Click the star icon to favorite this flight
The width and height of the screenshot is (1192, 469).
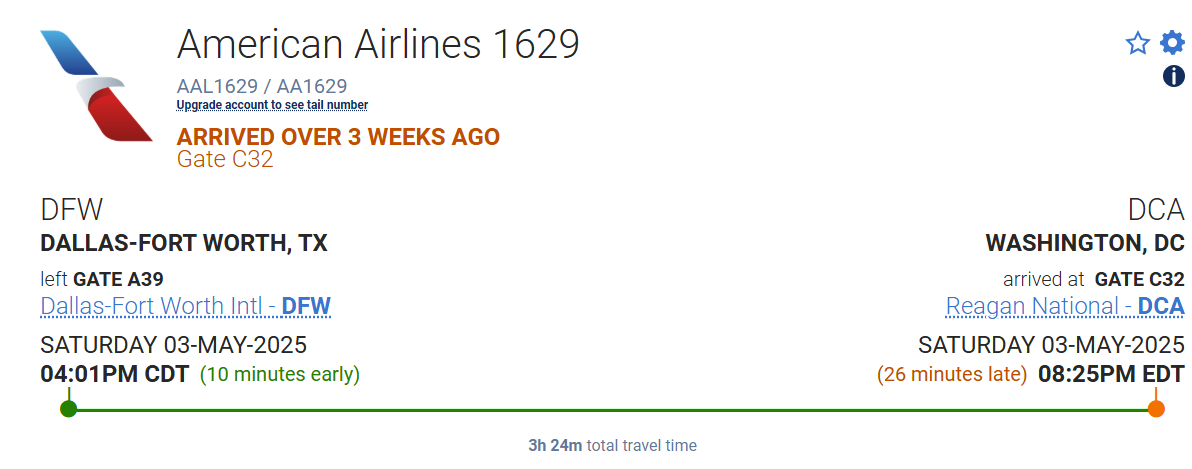(x=1137, y=43)
